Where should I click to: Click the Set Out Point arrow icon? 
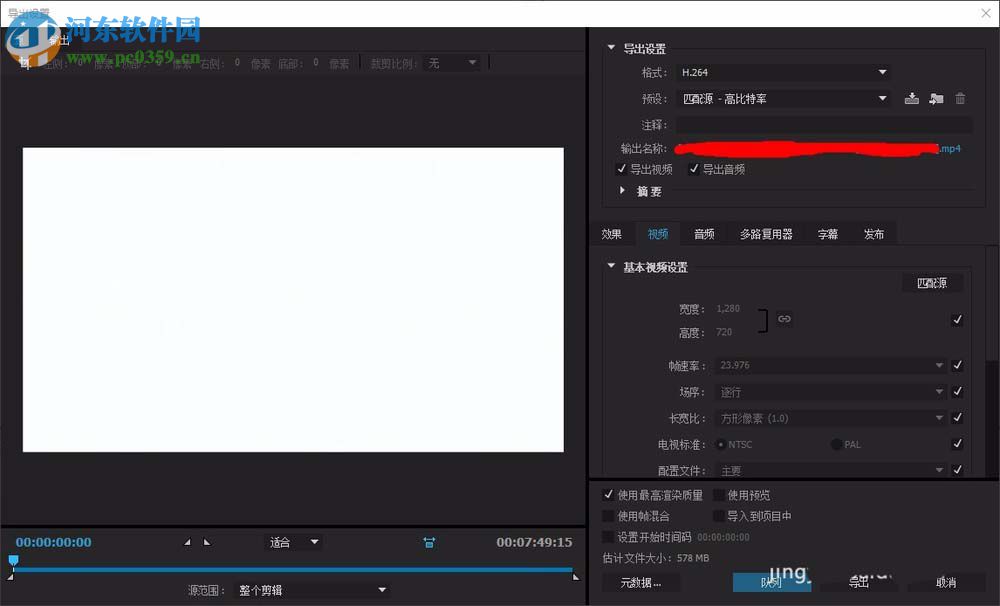click(207, 541)
